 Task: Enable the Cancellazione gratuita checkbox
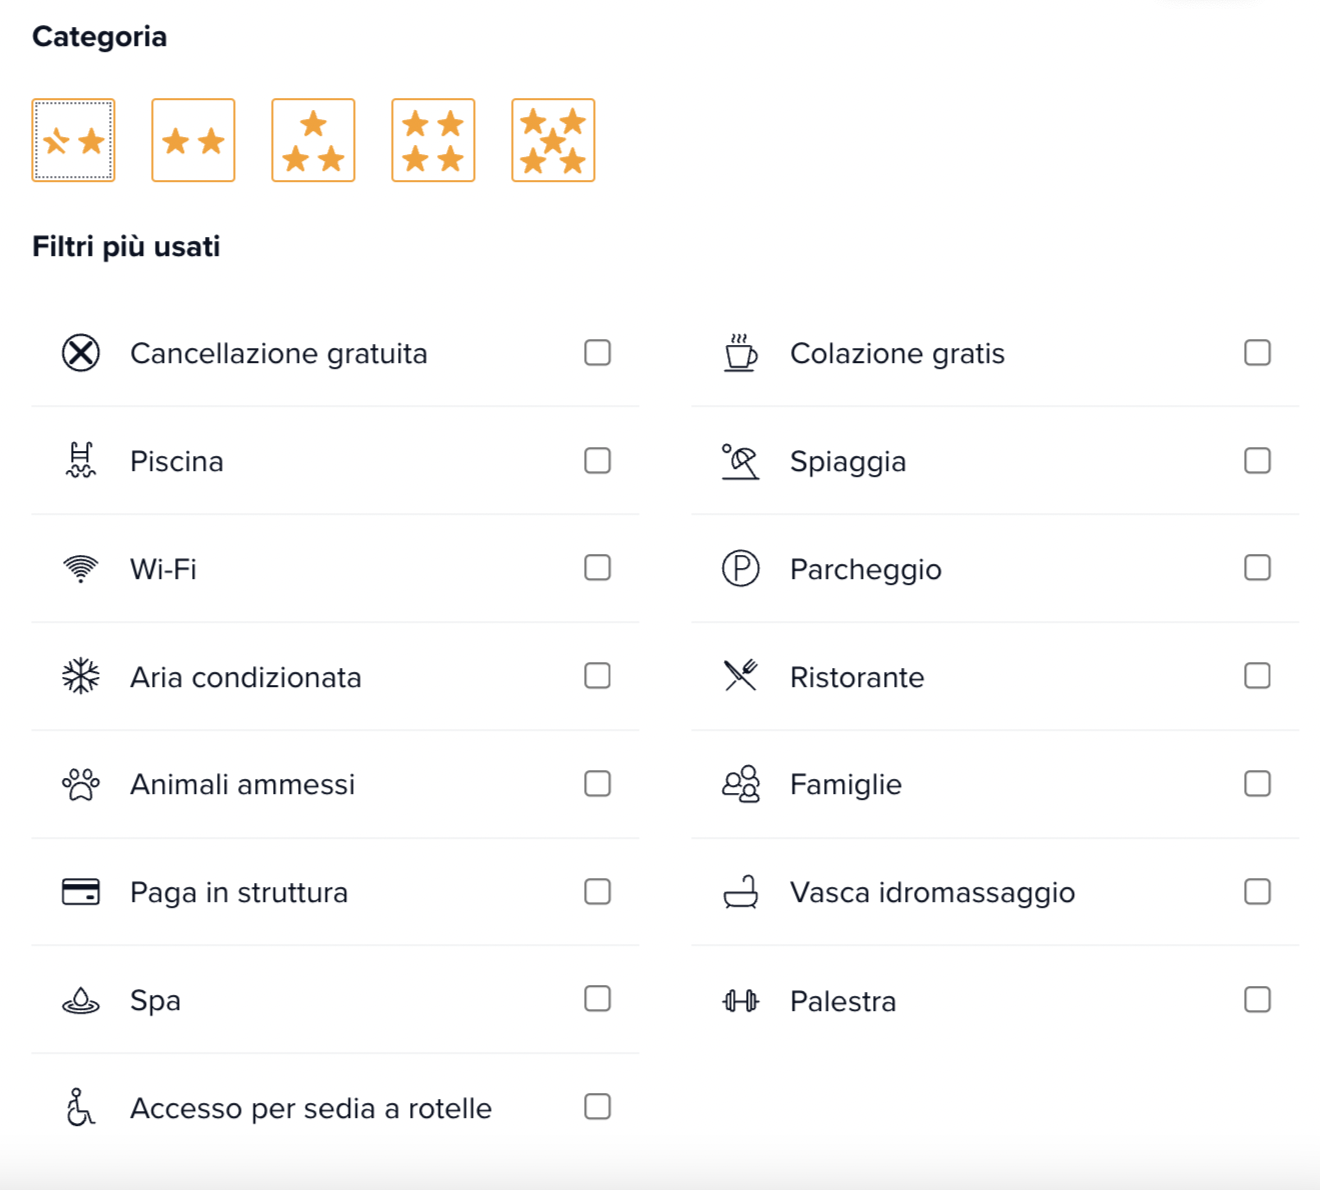597,353
